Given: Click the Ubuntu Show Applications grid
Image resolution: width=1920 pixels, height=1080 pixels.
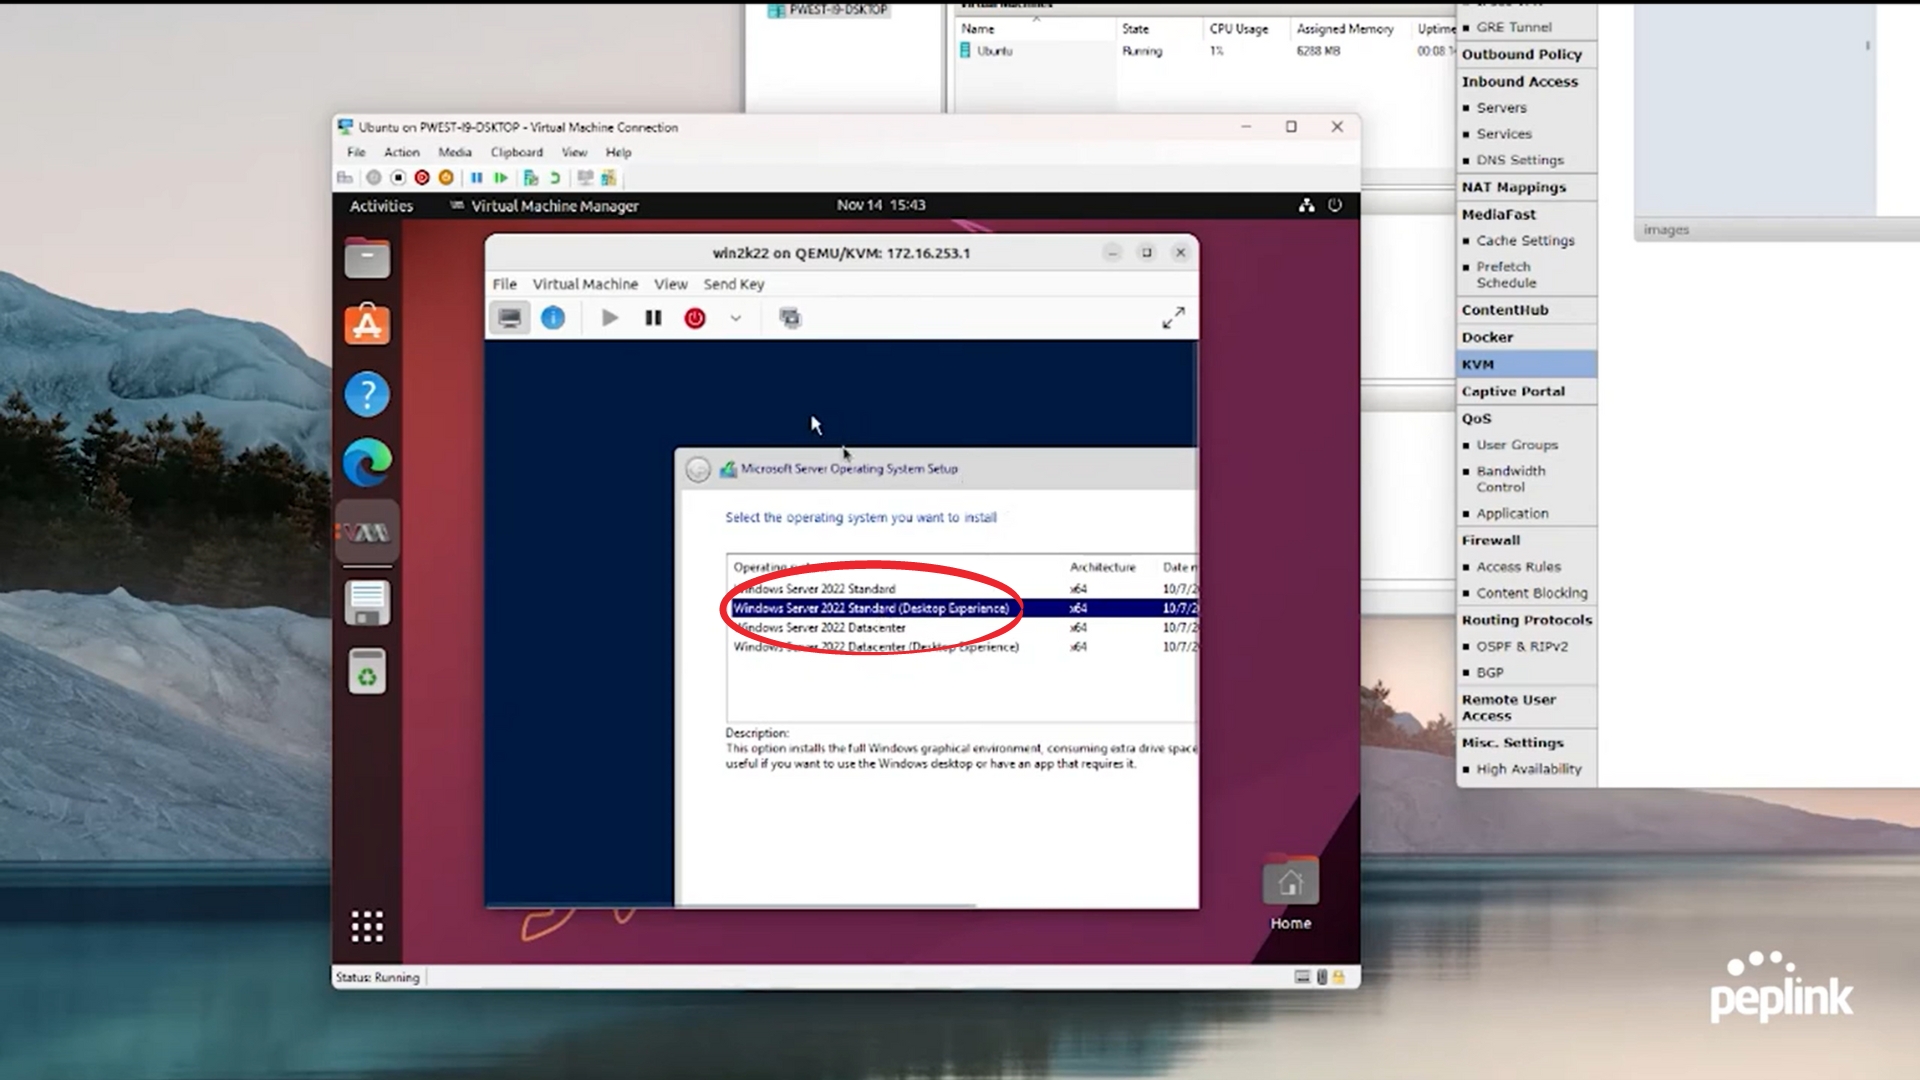Looking at the screenshot, I should point(367,926).
